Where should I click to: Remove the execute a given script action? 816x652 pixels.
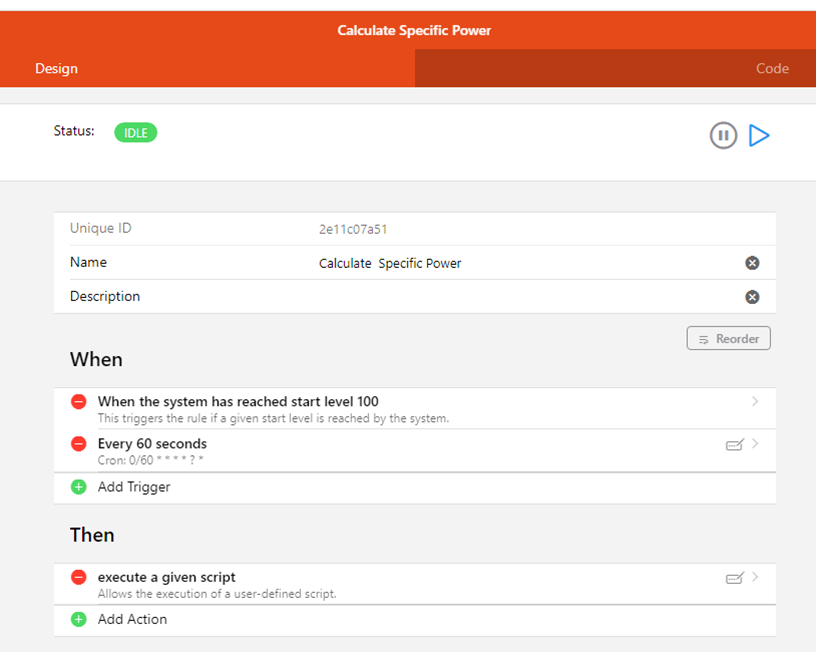(x=79, y=577)
